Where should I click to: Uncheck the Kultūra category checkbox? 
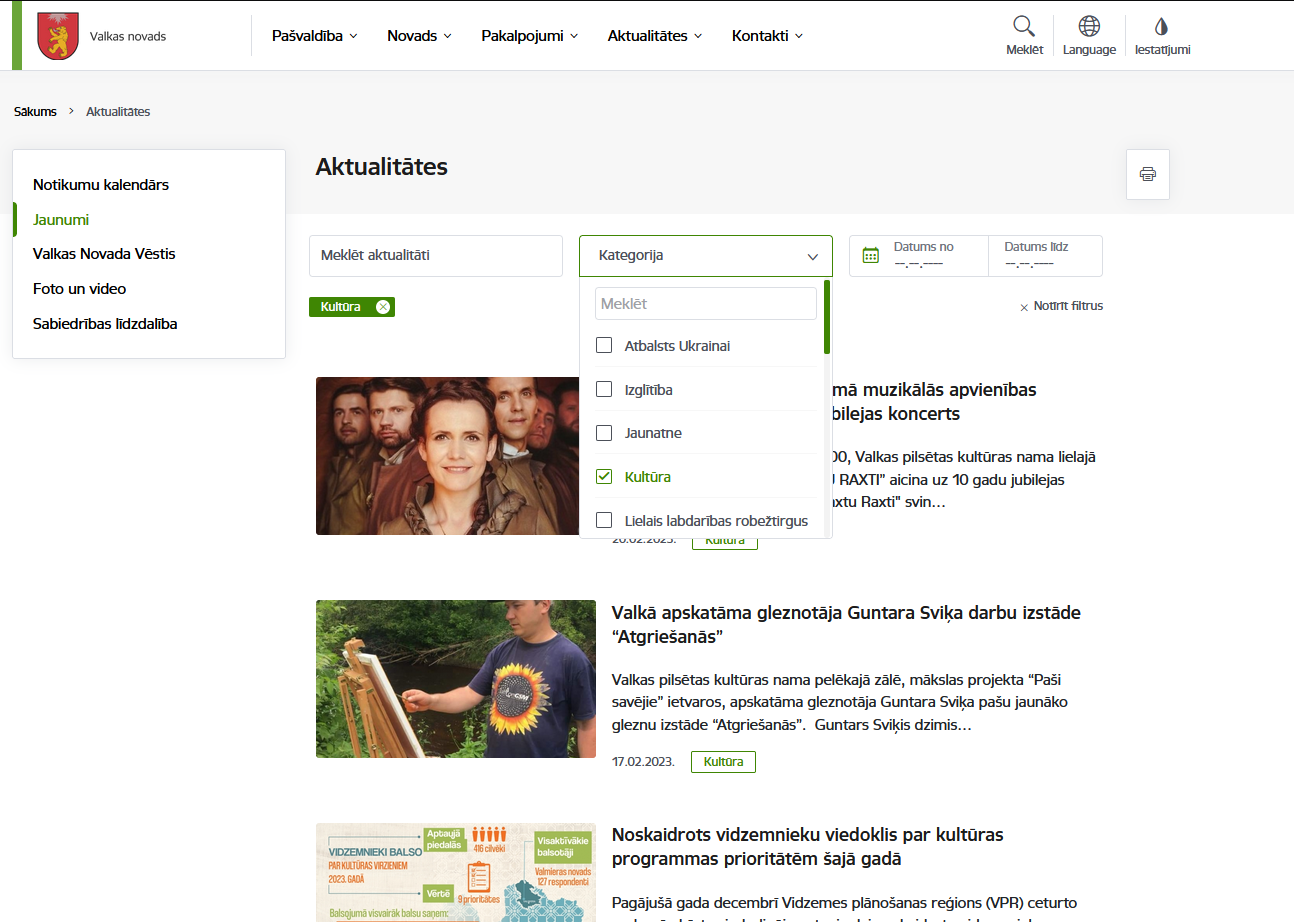click(x=604, y=476)
